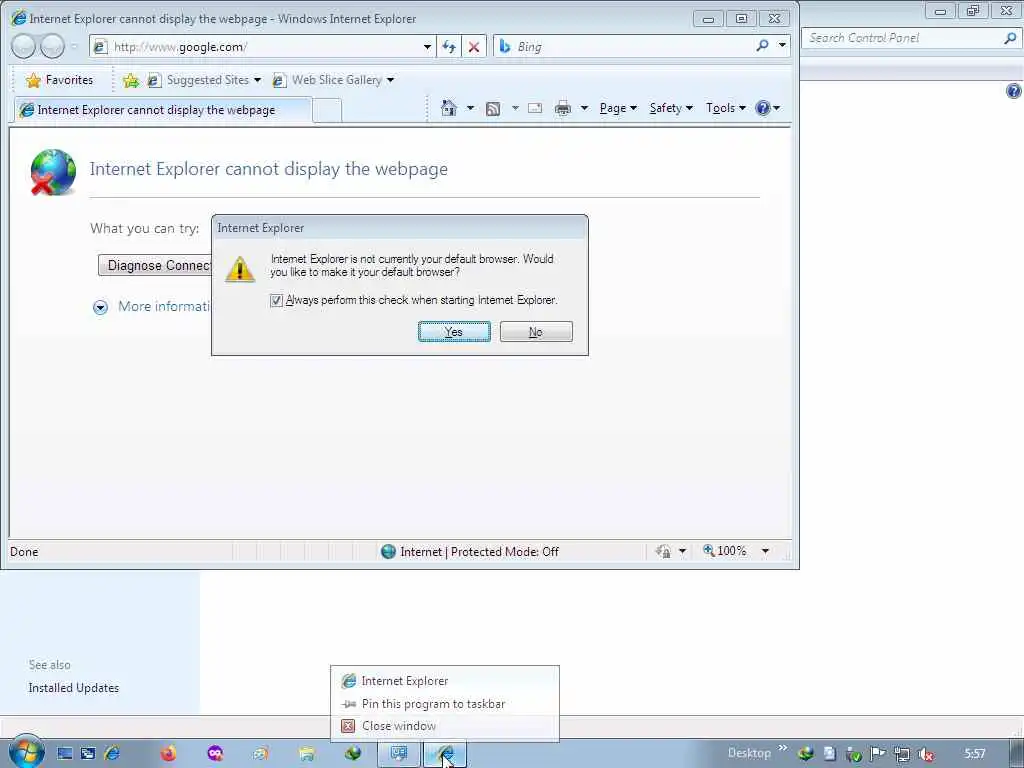Click No in the default browser dialog
Viewport: 1024px width, 768px height.
click(x=536, y=332)
